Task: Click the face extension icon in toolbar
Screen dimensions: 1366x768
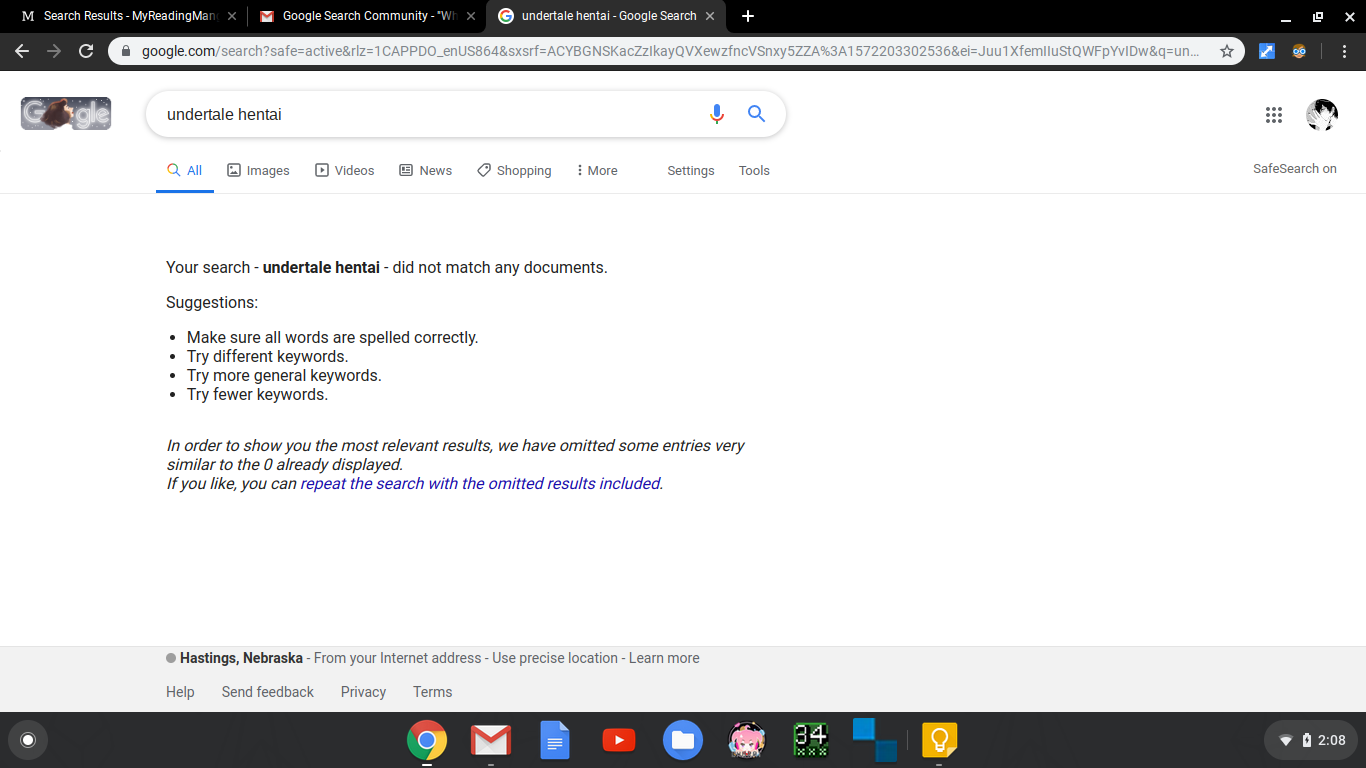Action: pyautogui.click(x=1299, y=51)
